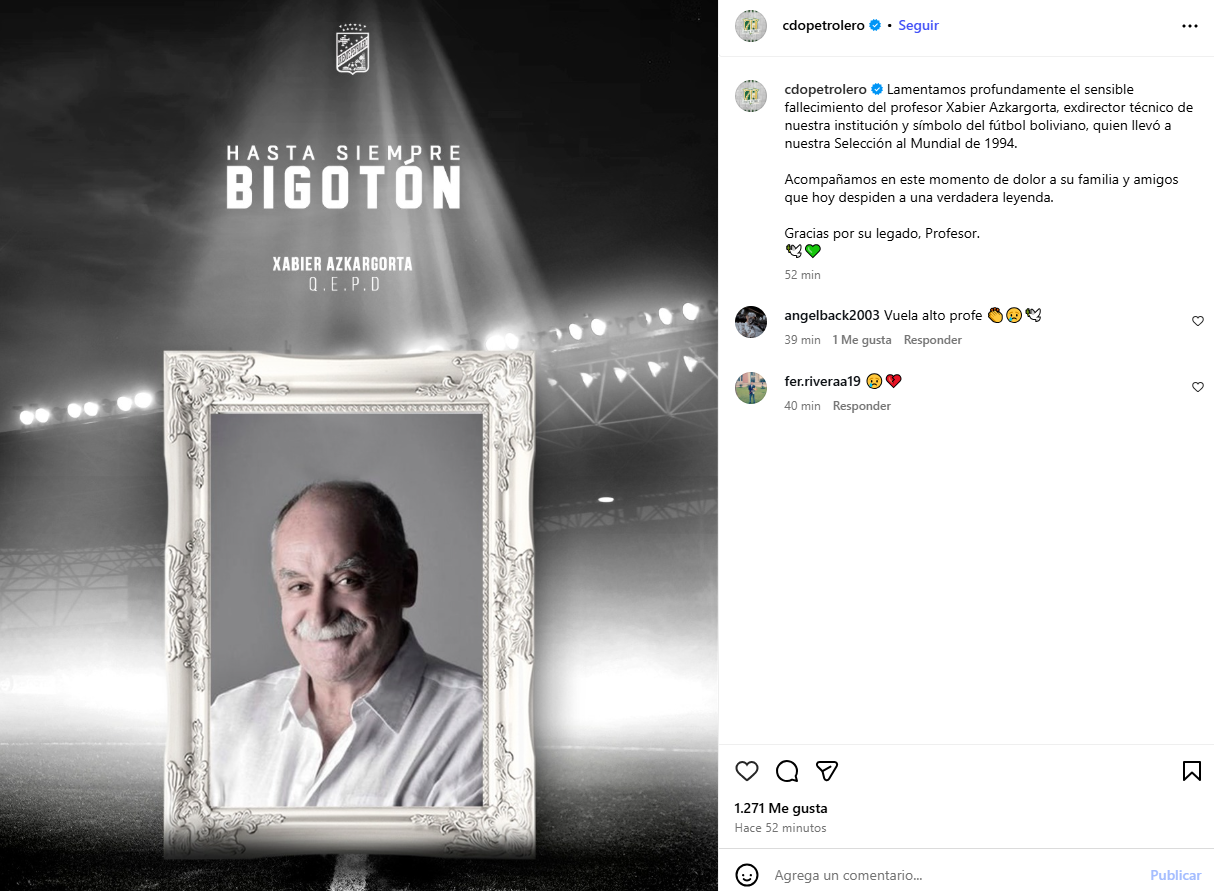The height and width of the screenshot is (891, 1214).
Task: Open cdopetrolero username in caption
Action: point(825,89)
